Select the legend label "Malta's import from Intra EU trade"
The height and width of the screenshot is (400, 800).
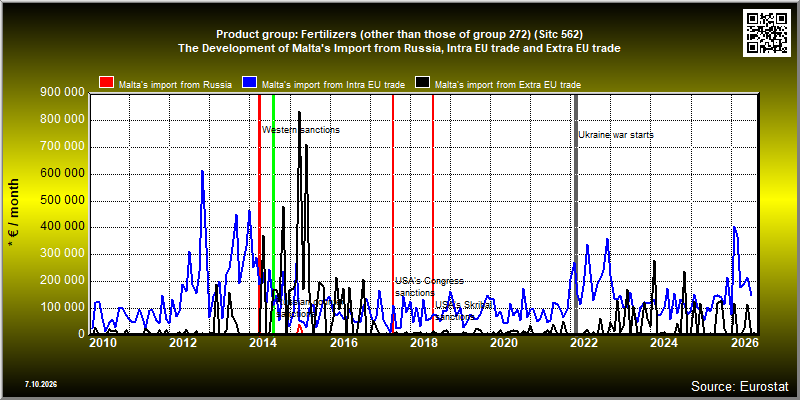(333, 85)
